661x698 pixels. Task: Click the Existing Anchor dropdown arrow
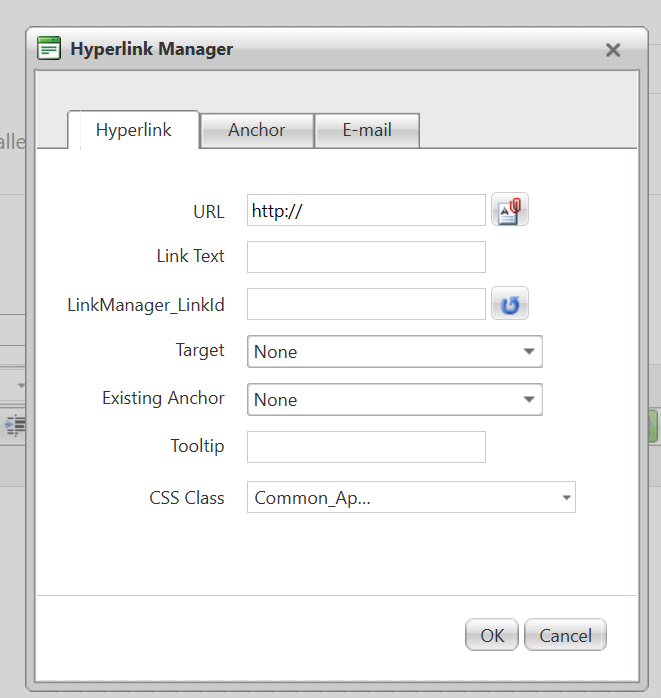click(528, 400)
